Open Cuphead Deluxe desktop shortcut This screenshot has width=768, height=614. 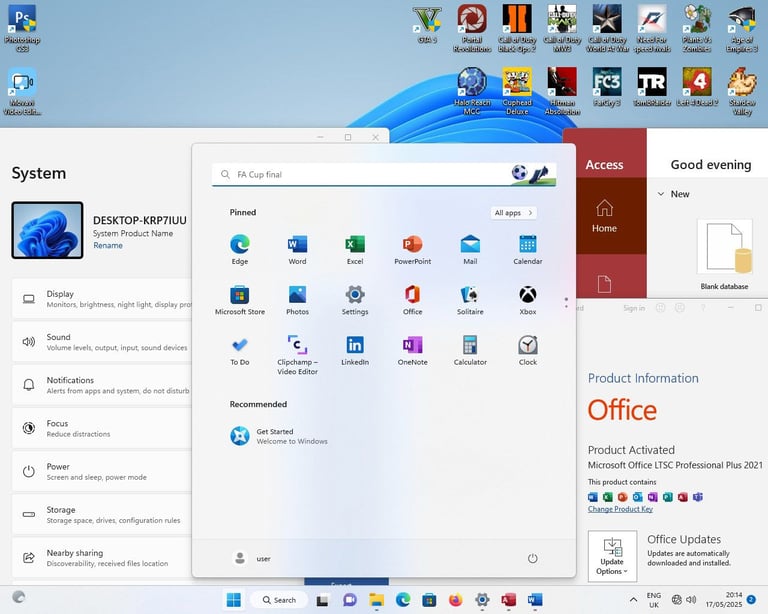click(x=517, y=91)
